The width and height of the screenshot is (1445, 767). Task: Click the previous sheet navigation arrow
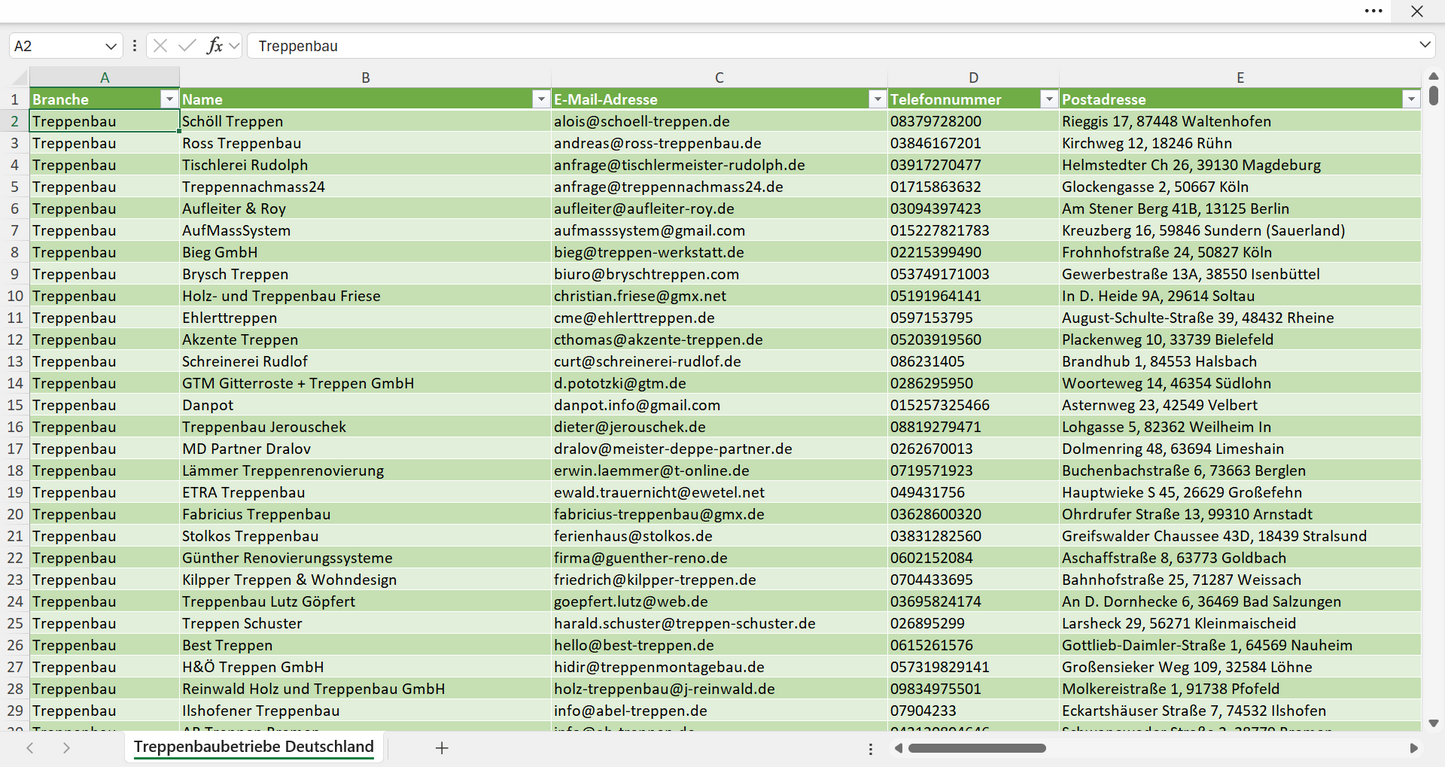pos(30,748)
